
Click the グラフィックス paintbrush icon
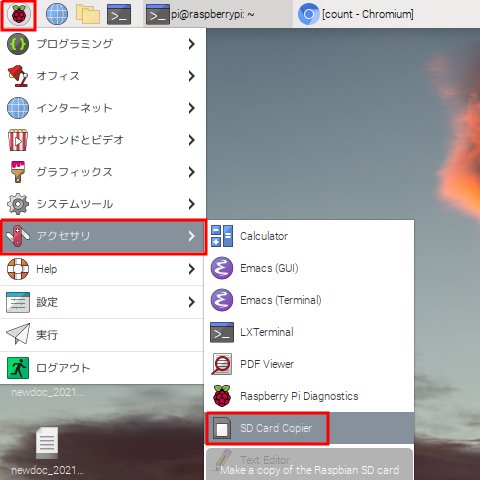(18, 172)
